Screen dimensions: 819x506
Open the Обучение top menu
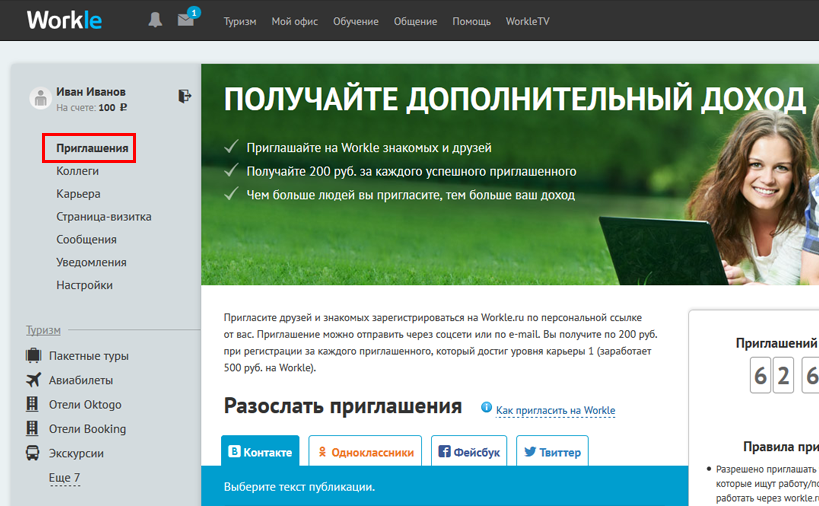click(x=356, y=21)
